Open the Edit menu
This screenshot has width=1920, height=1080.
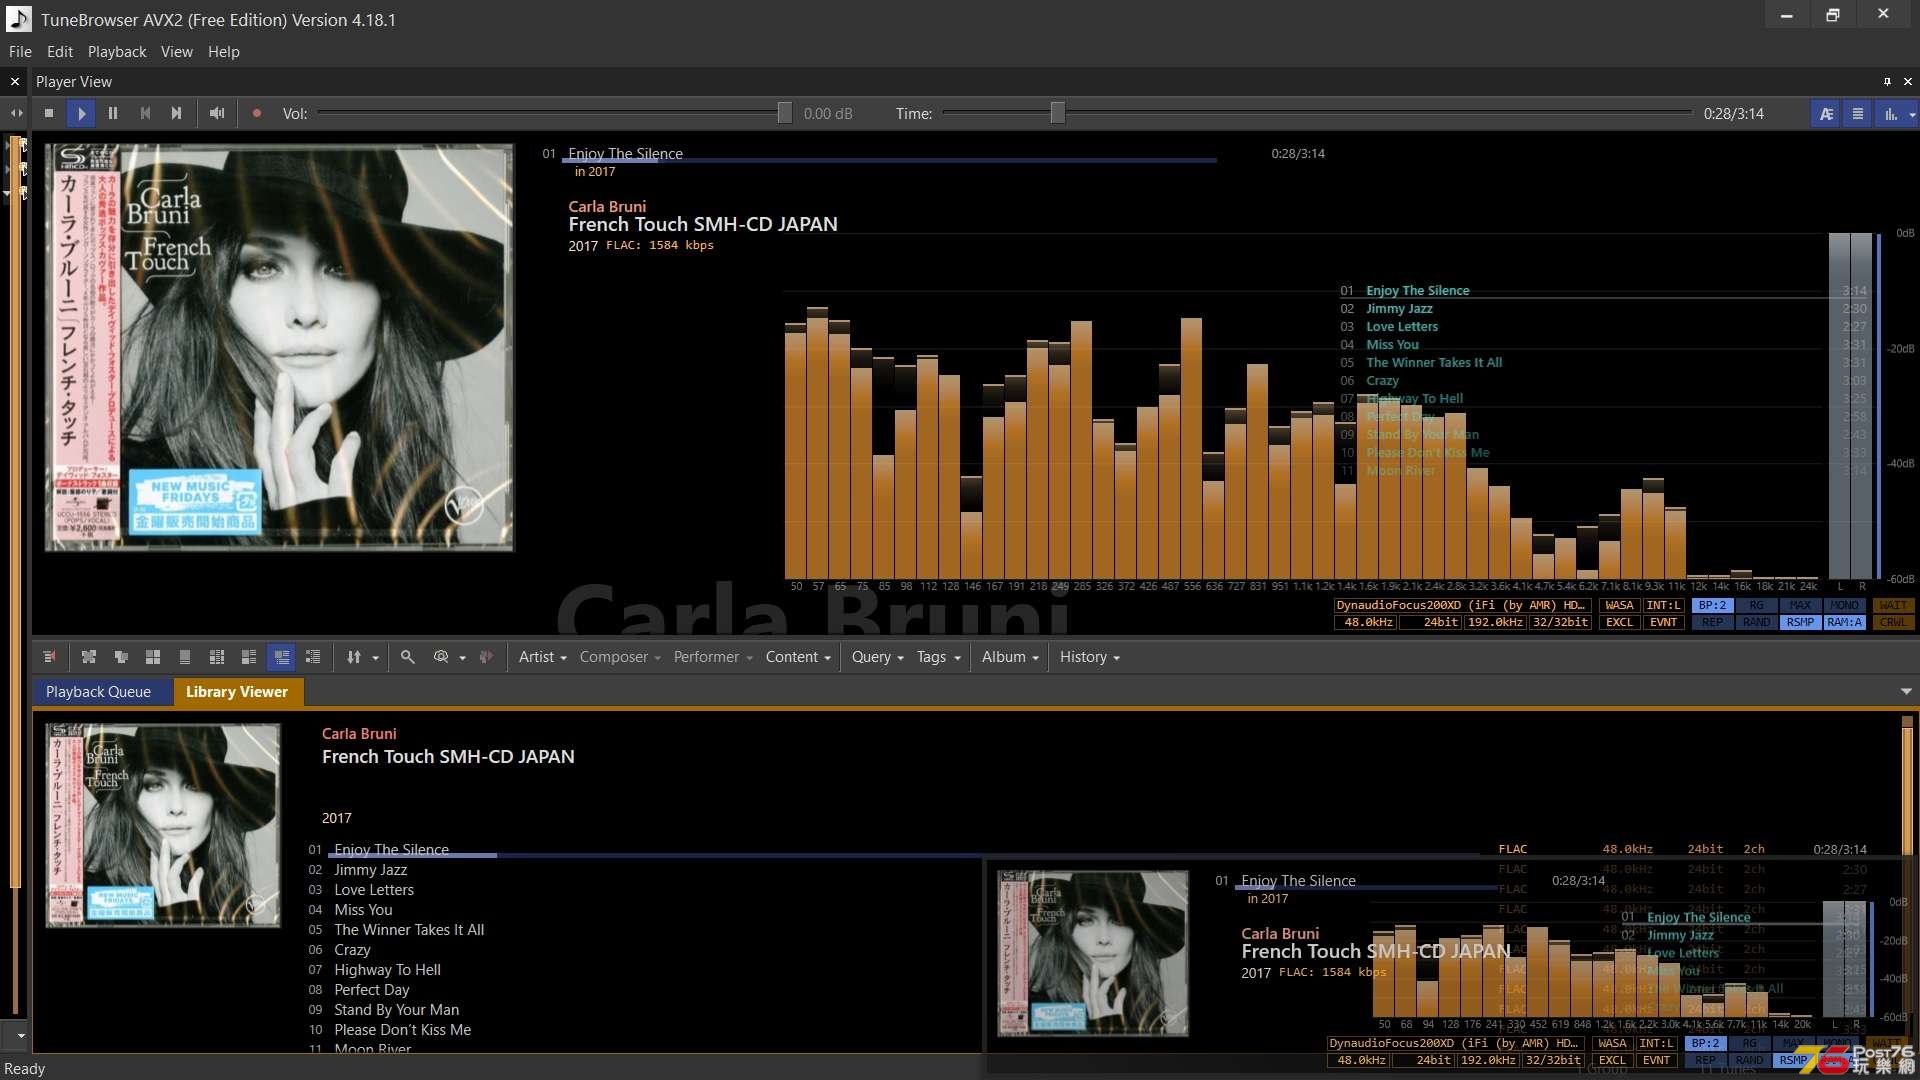[60, 52]
